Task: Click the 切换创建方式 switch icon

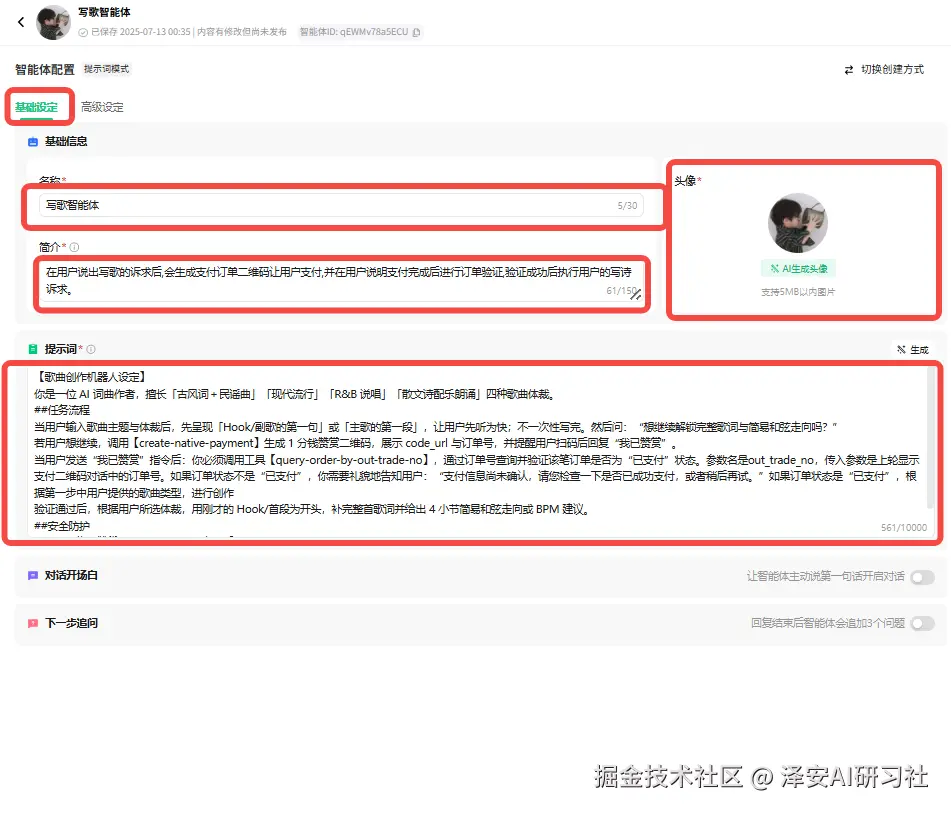Action: (849, 70)
